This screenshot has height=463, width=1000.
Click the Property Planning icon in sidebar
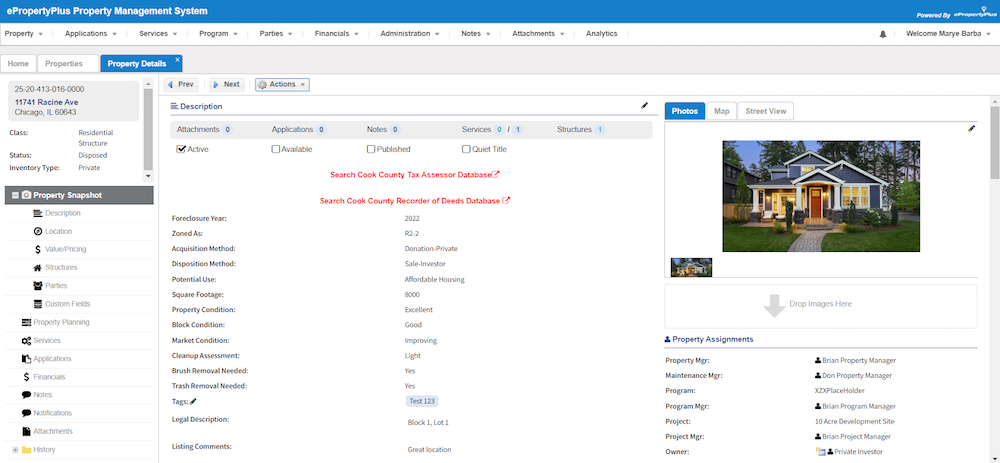click(26, 322)
